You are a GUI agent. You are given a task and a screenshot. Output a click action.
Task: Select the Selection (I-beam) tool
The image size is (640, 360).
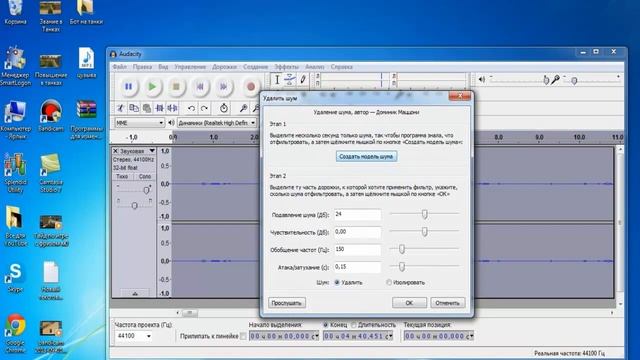(x=277, y=79)
